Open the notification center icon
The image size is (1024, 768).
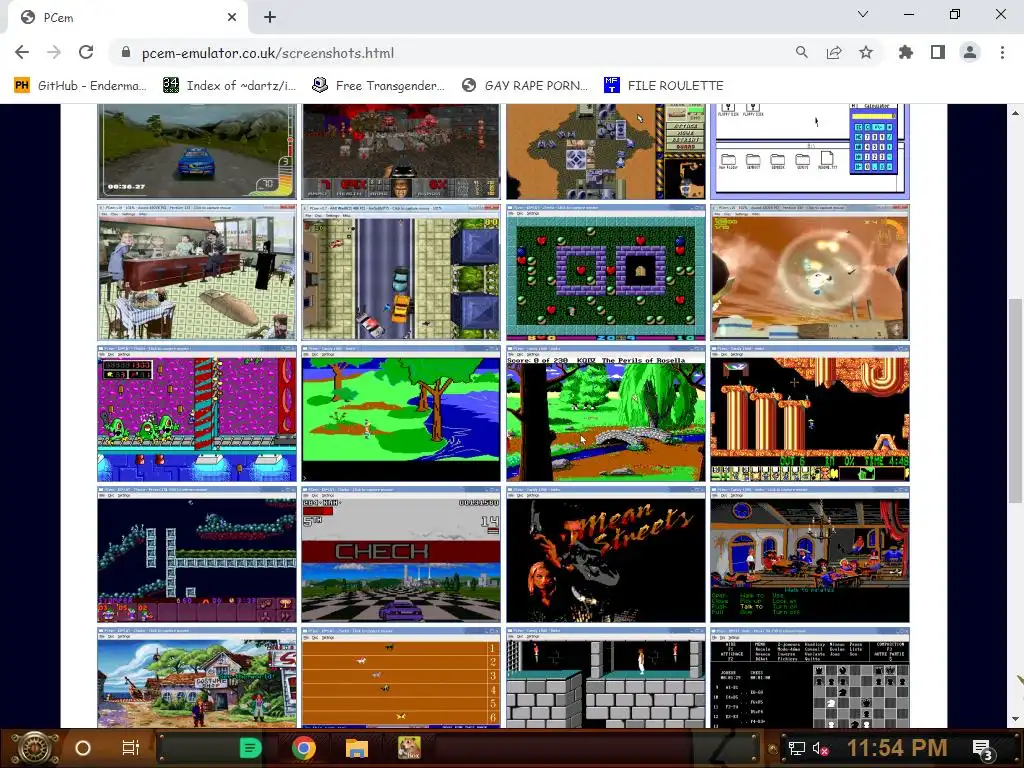(x=982, y=748)
